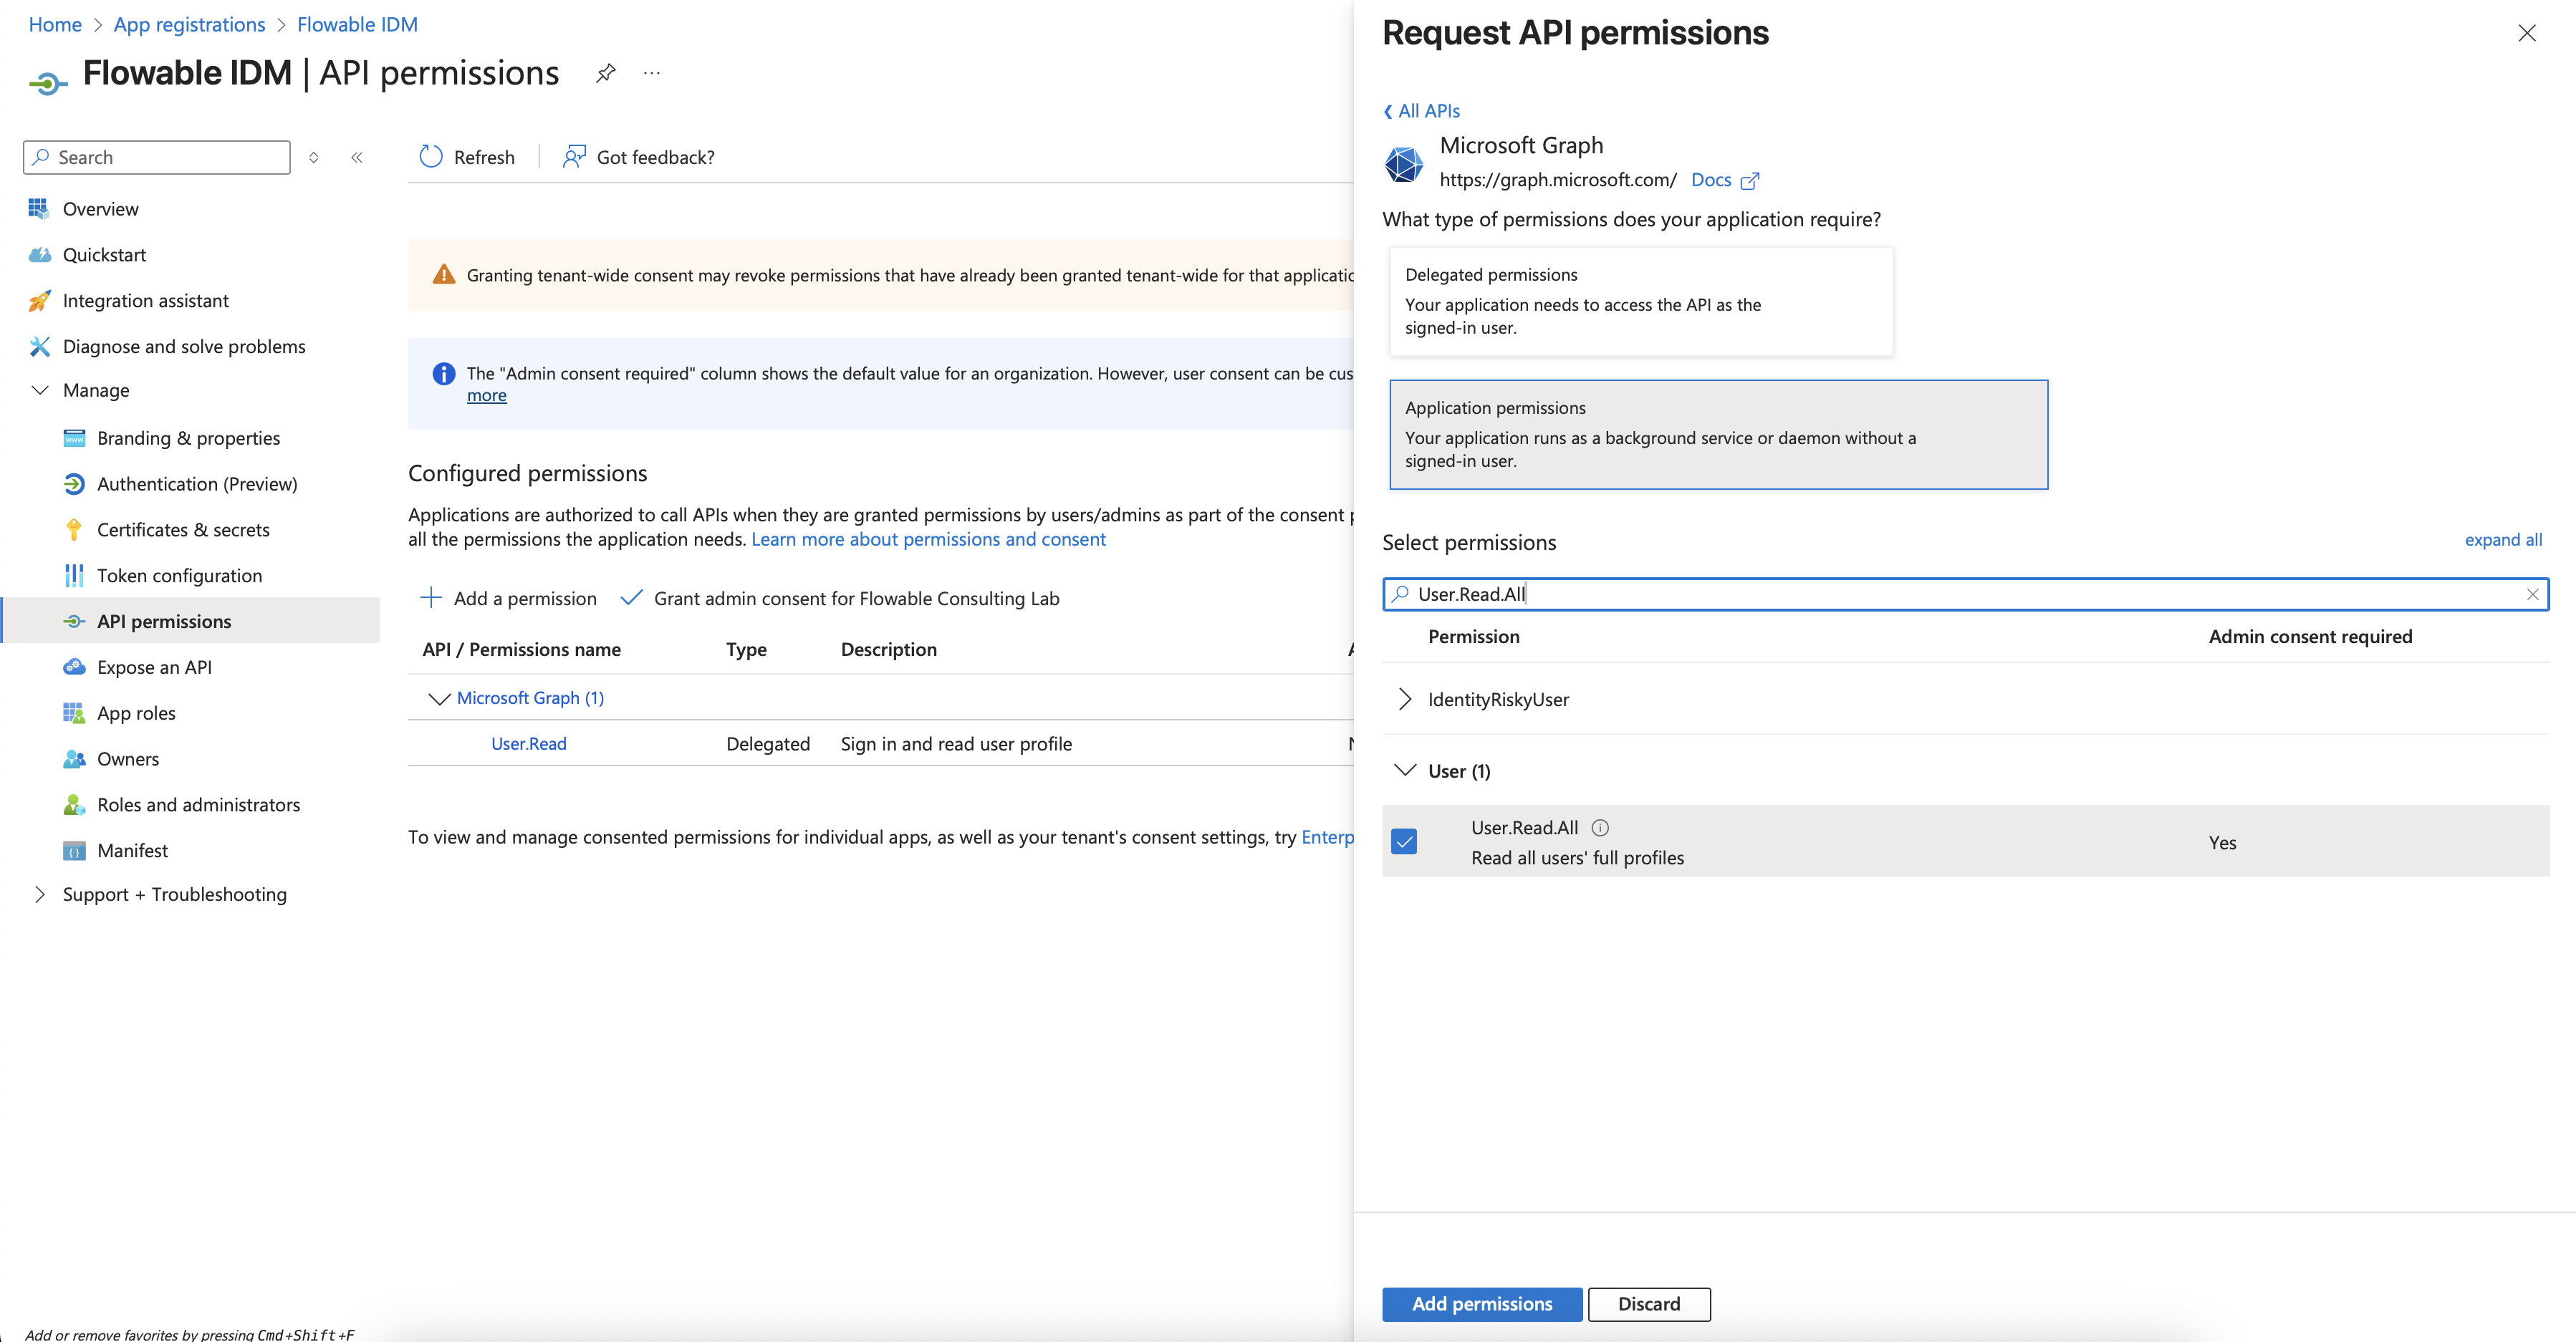Screen dimensions: 2576x1342
Task: Clear the User.Read.All search field
Action: (x=2533, y=593)
